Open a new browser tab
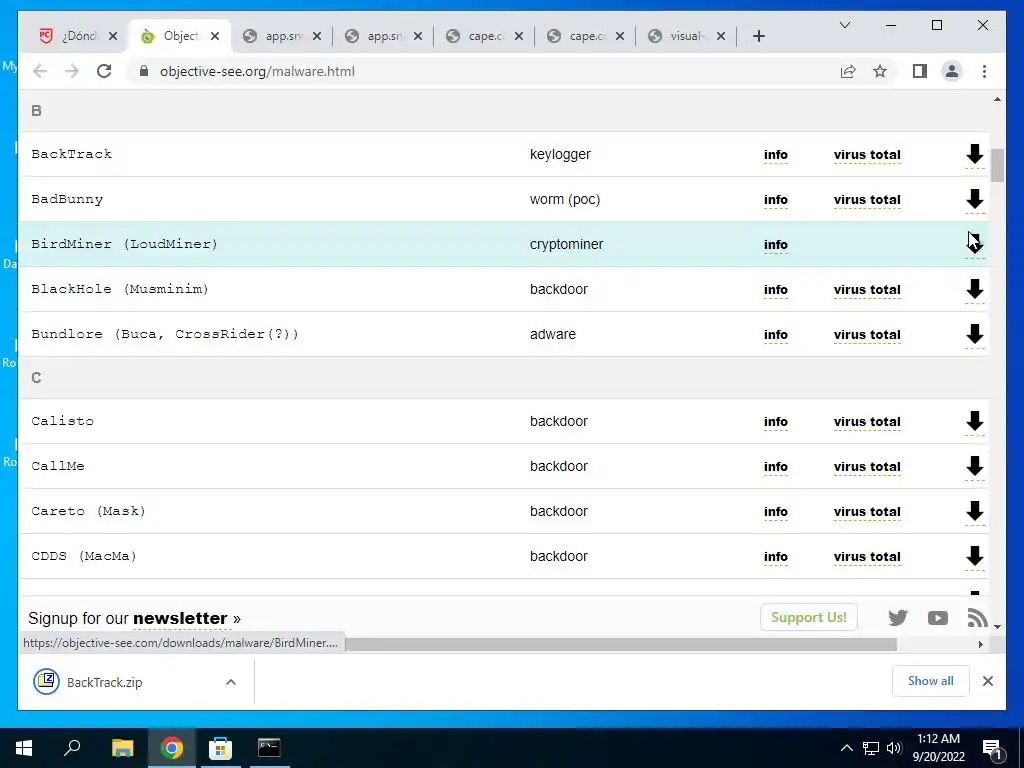The height and width of the screenshot is (768, 1024). coord(758,36)
